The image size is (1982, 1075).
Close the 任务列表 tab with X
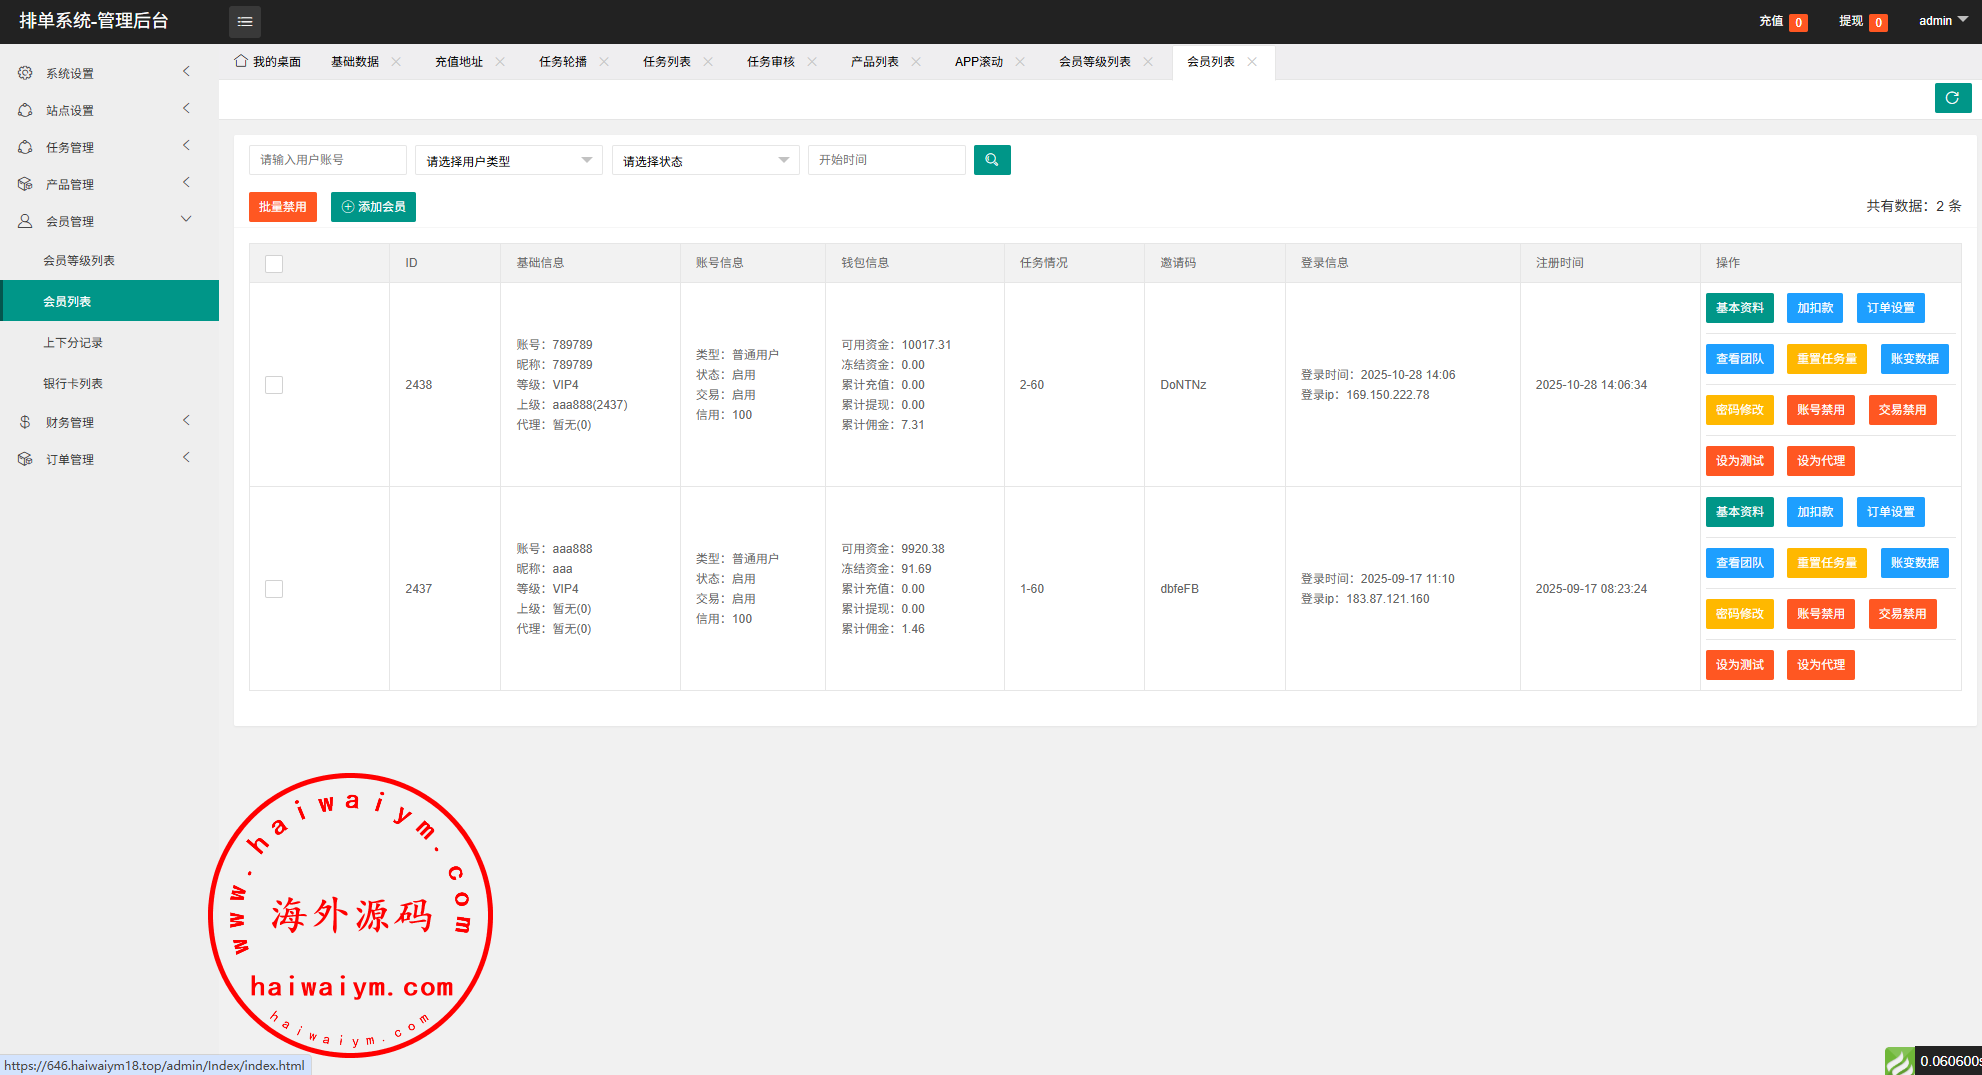708,62
